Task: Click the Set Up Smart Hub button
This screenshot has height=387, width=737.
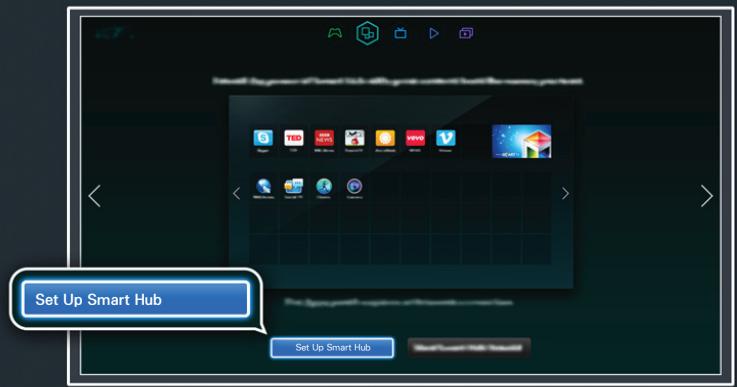Action: 332,348
